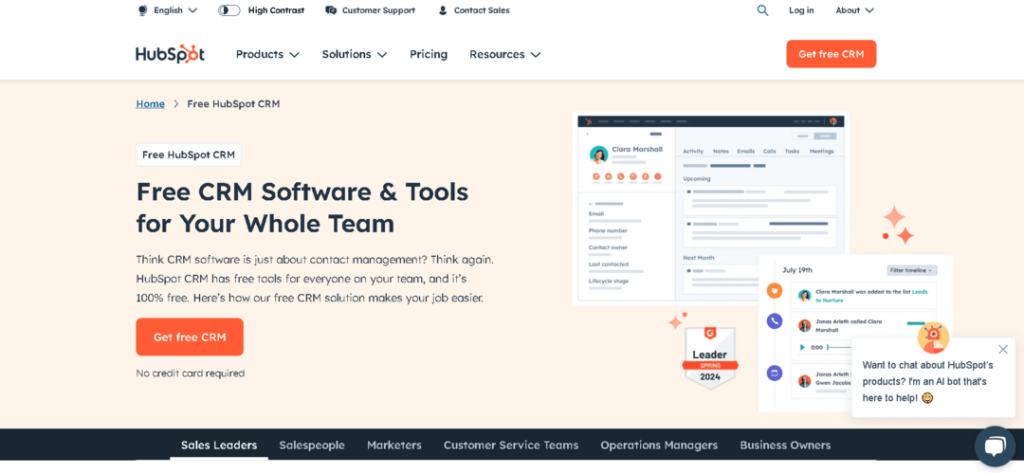Click the Free HubSpot CRM breadcrumb text

tap(233, 104)
